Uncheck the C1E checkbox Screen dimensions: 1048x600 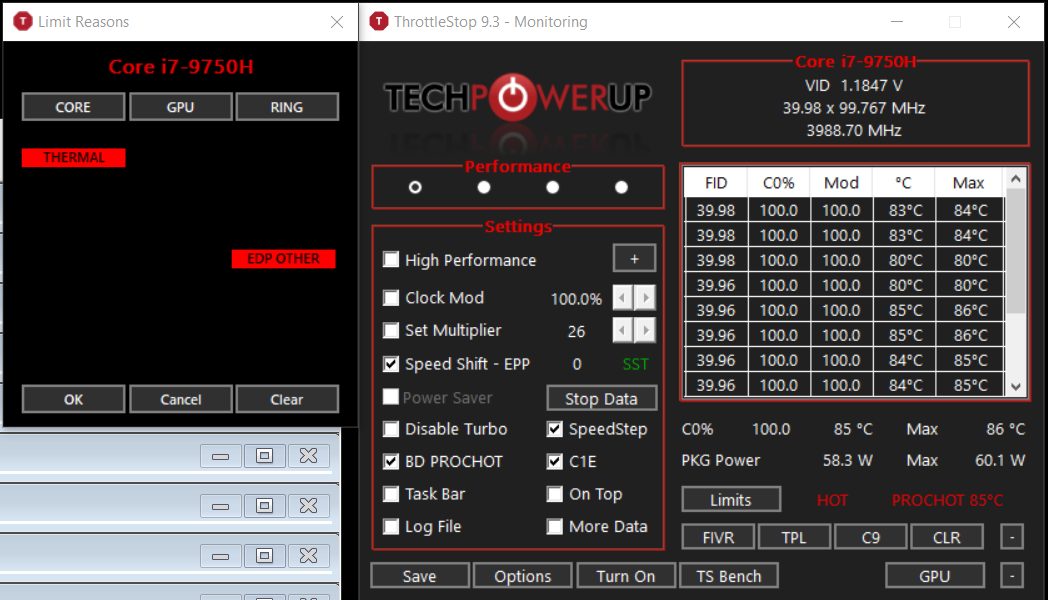555,462
